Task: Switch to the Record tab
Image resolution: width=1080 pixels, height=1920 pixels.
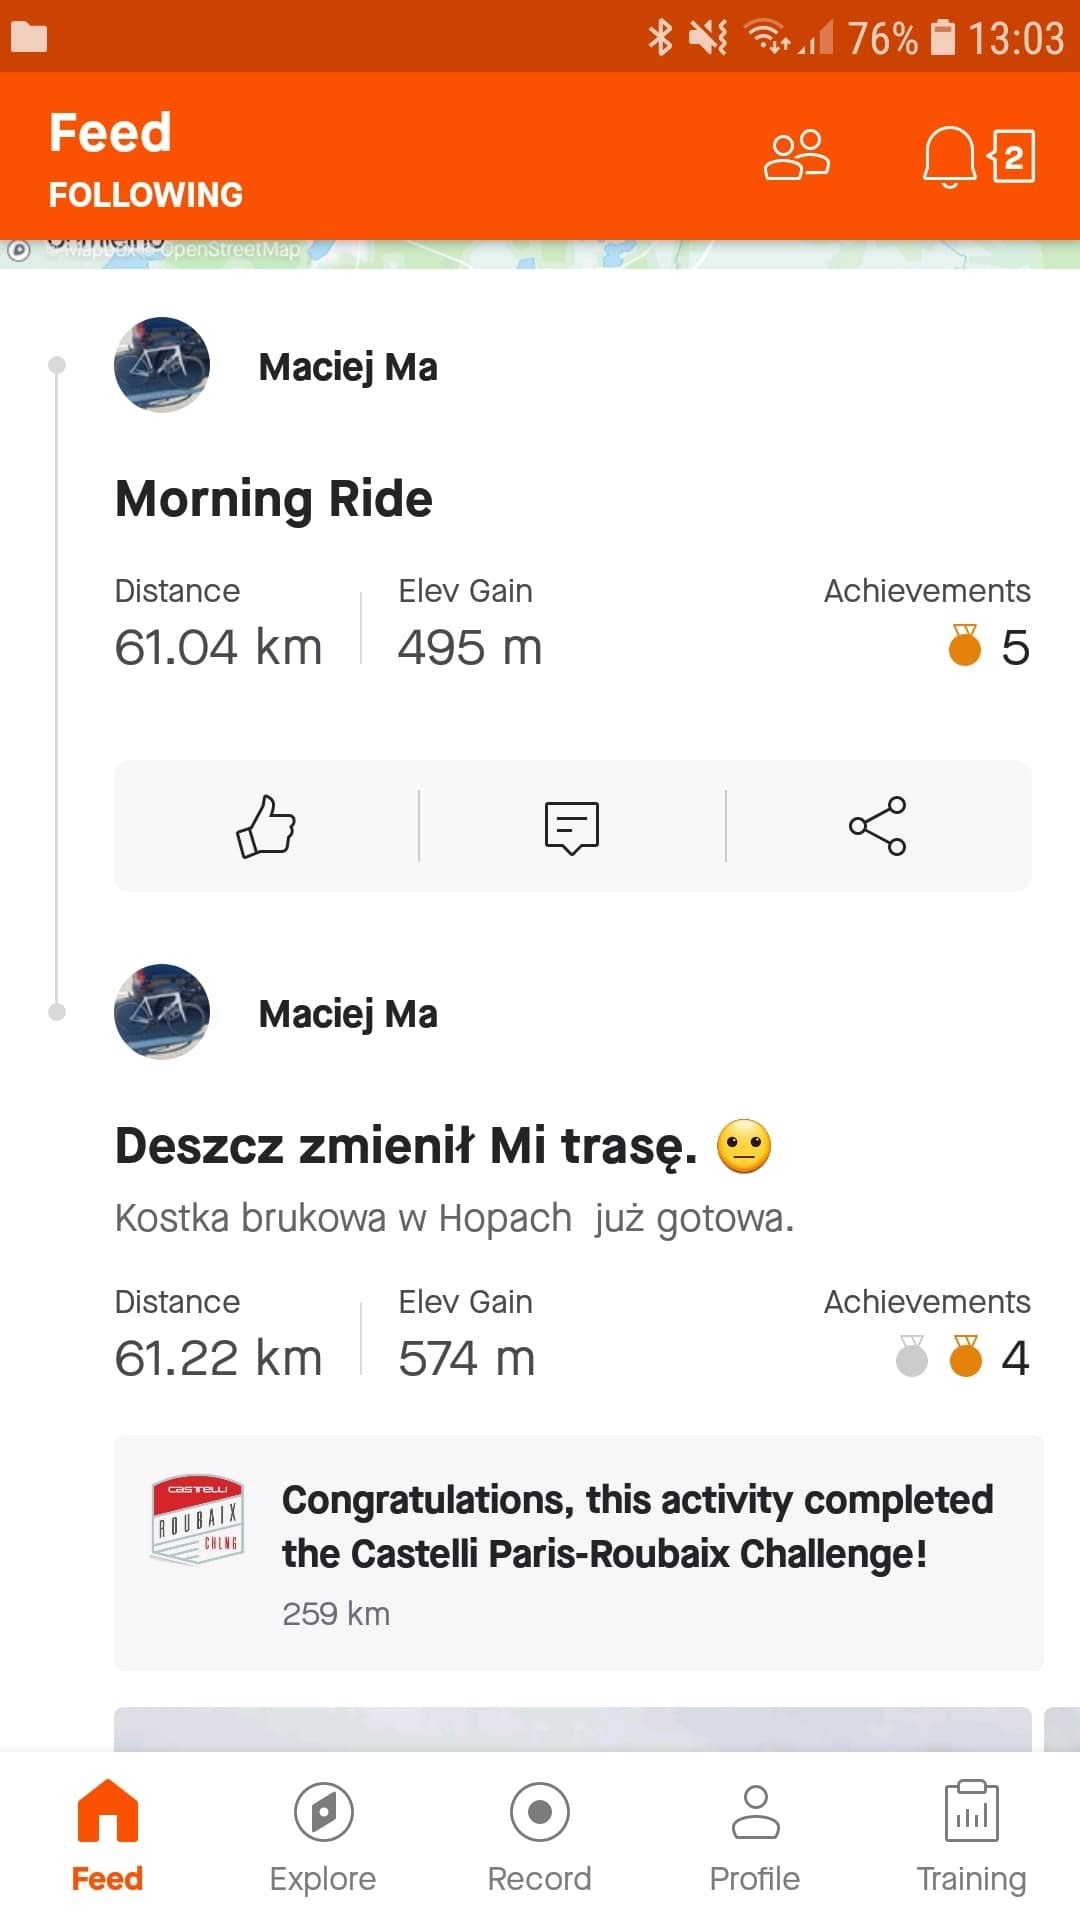Action: [x=540, y=1837]
